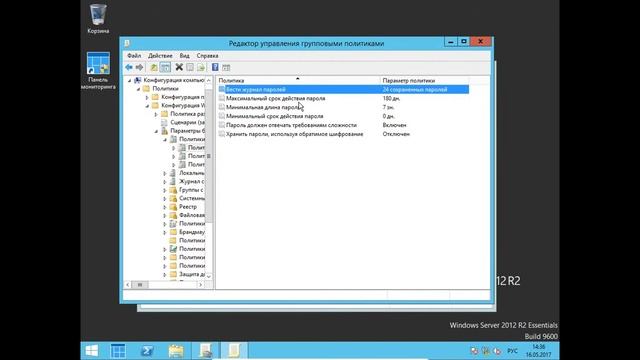The width and height of the screenshot is (640, 360).
Task: Select Хранить пароли, используя обратимое шифрование
Action: [295, 134]
